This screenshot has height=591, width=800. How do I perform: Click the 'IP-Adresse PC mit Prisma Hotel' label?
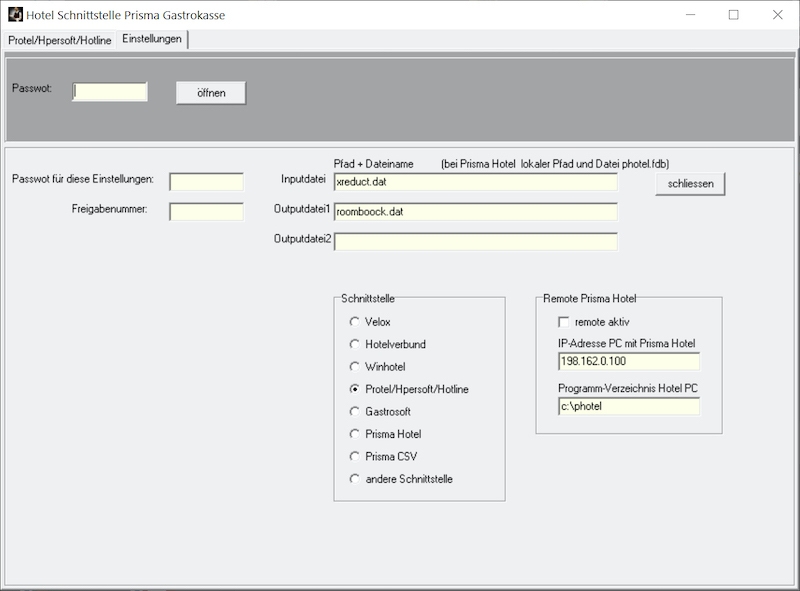[627, 343]
